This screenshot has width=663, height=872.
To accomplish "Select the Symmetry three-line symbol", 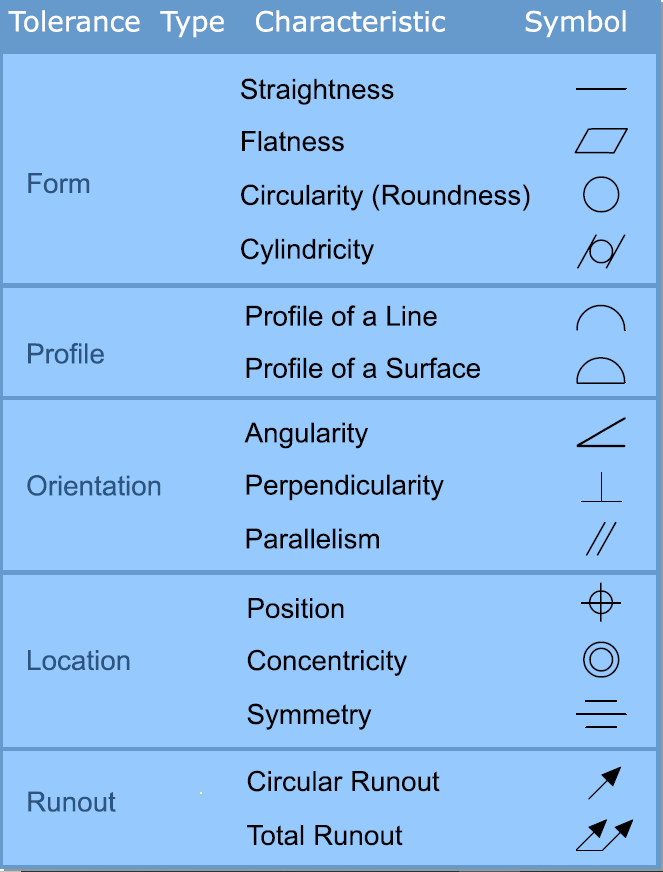I will pyautogui.click(x=601, y=715).
